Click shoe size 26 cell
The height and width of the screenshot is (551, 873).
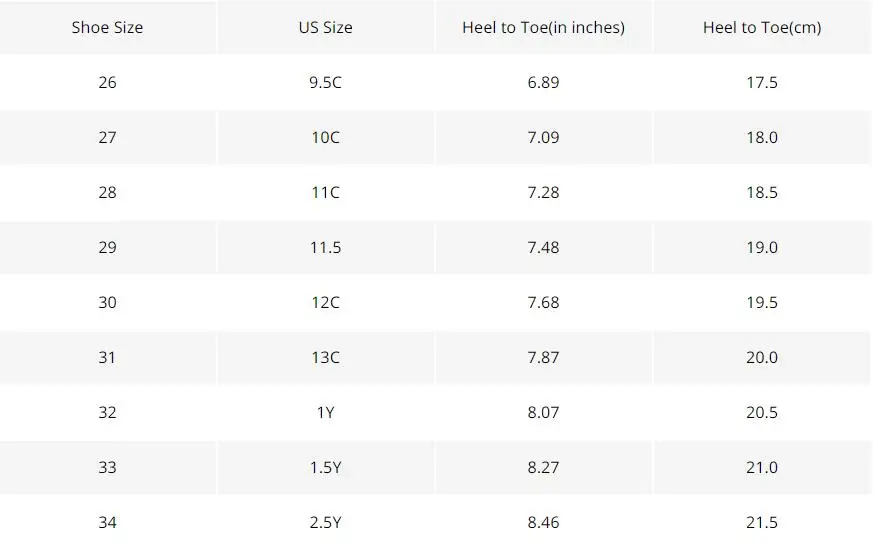point(107,82)
